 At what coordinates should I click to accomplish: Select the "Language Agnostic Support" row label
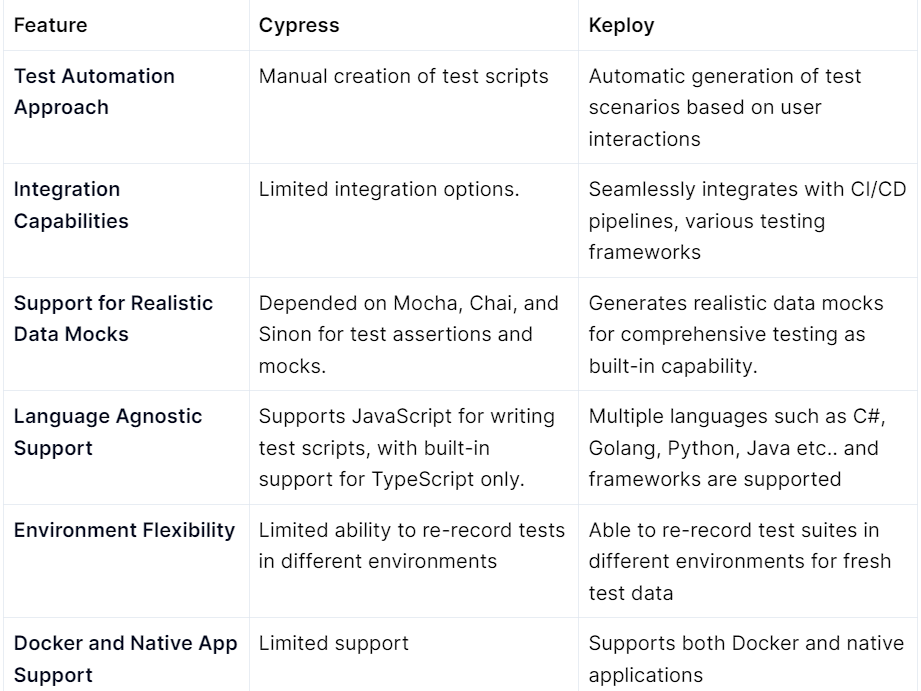[108, 432]
